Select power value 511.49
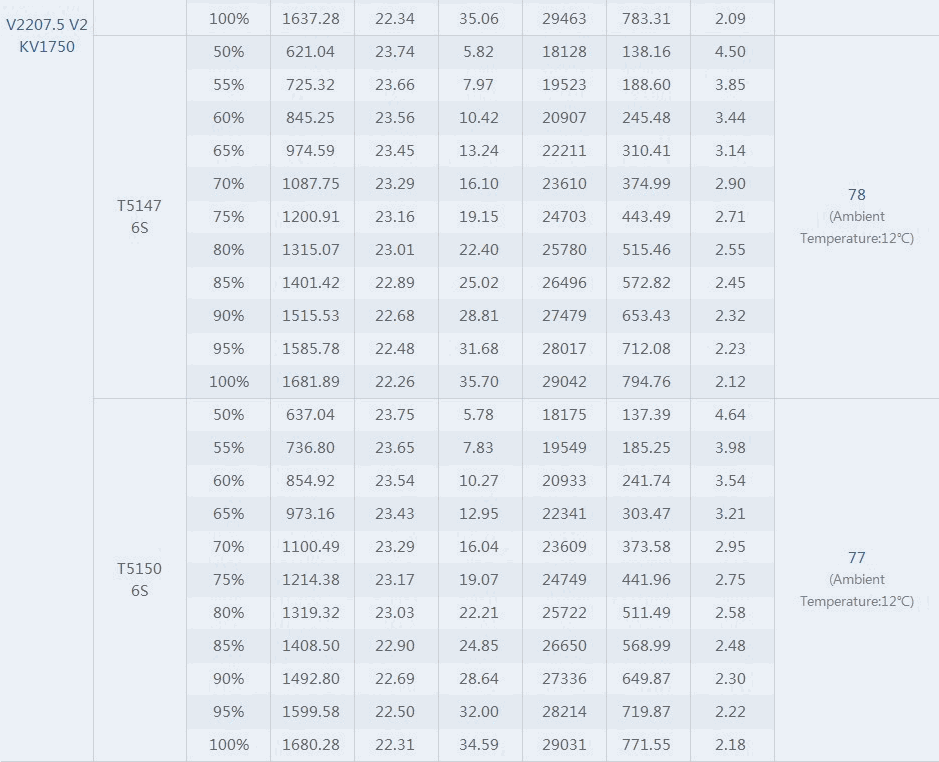The height and width of the screenshot is (762, 939). 646,613
